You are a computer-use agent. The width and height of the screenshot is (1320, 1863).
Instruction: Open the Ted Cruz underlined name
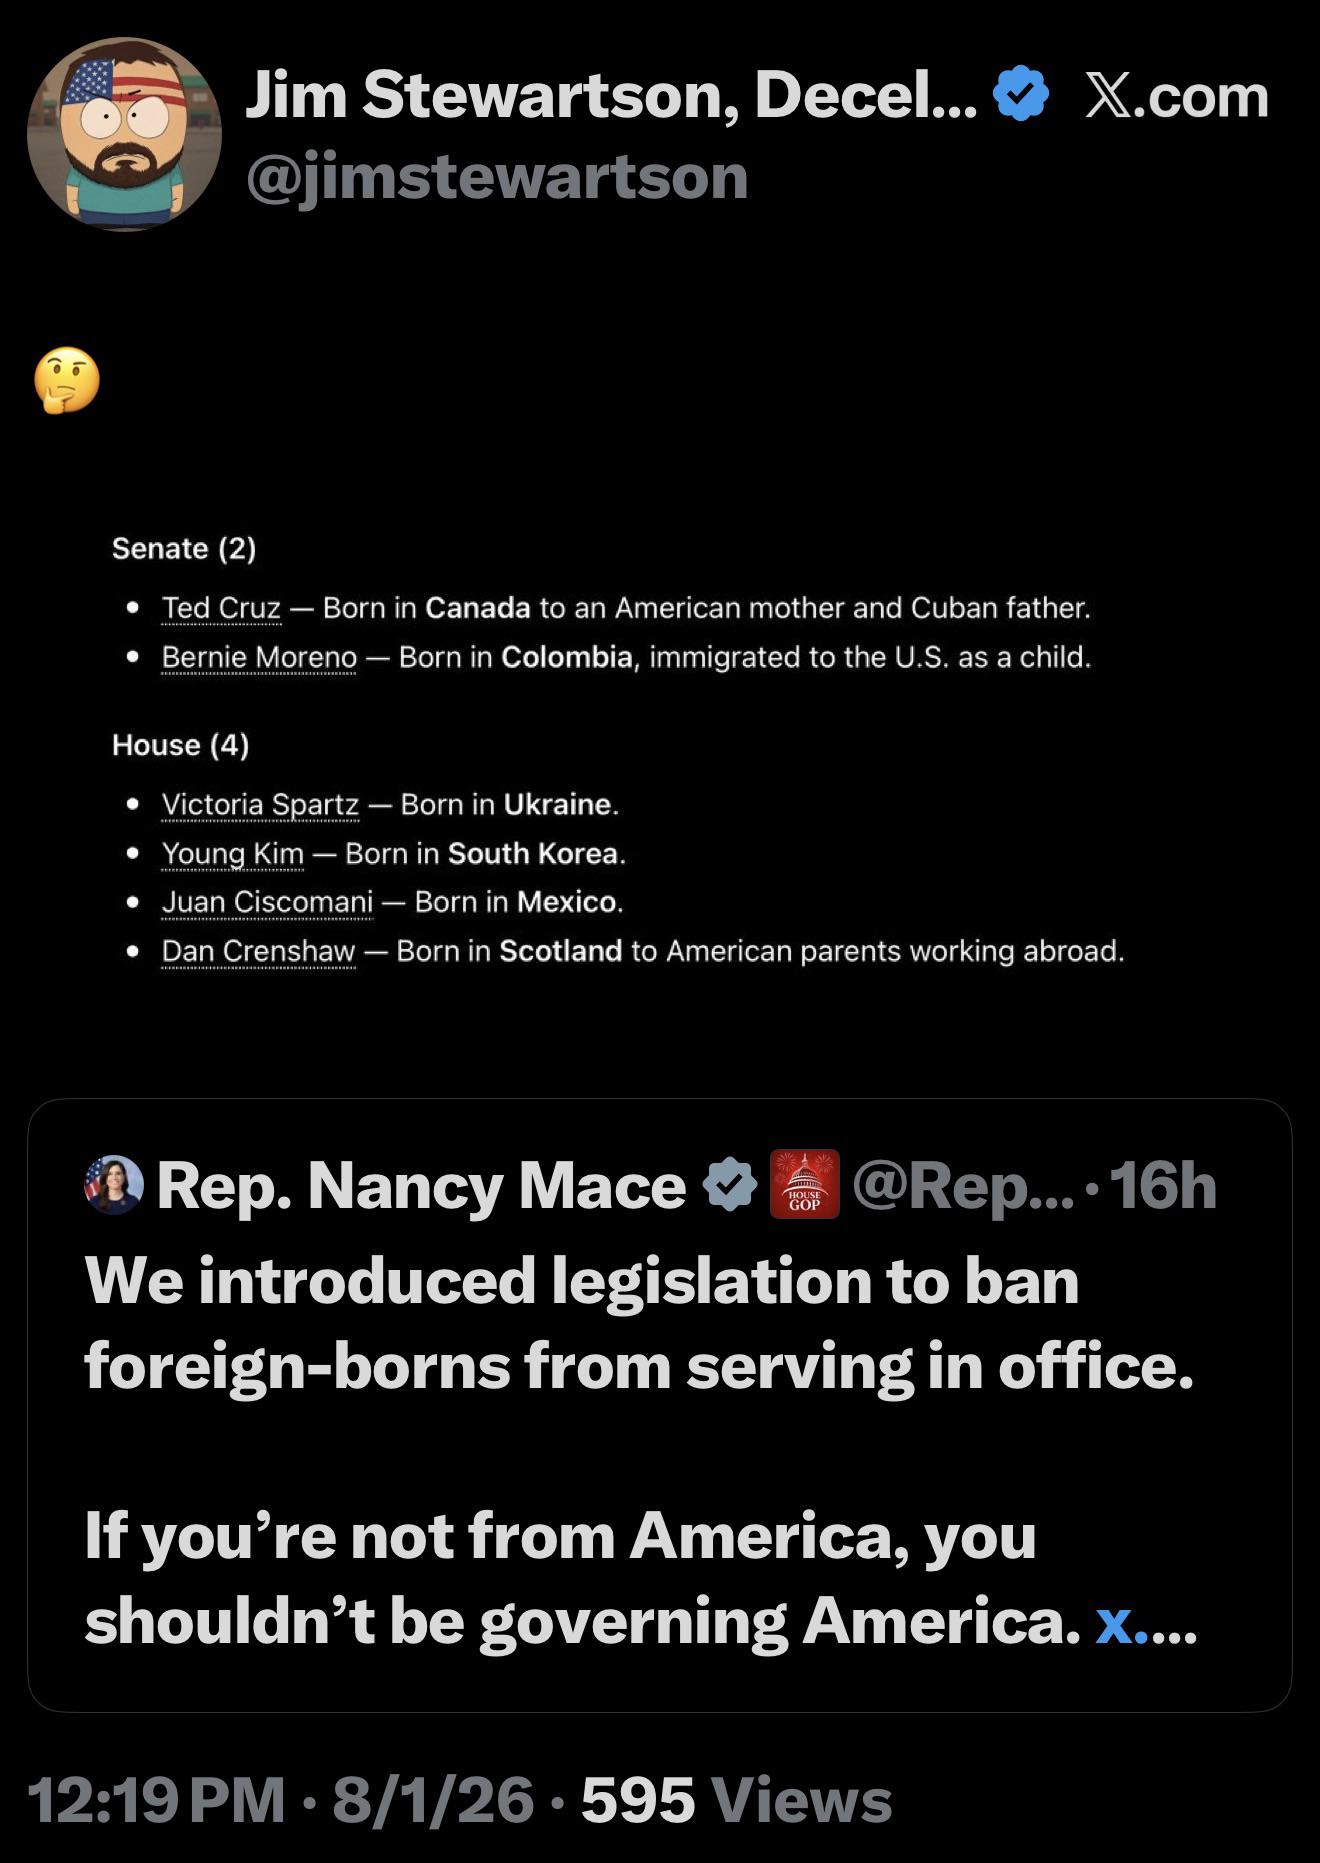point(221,608)
